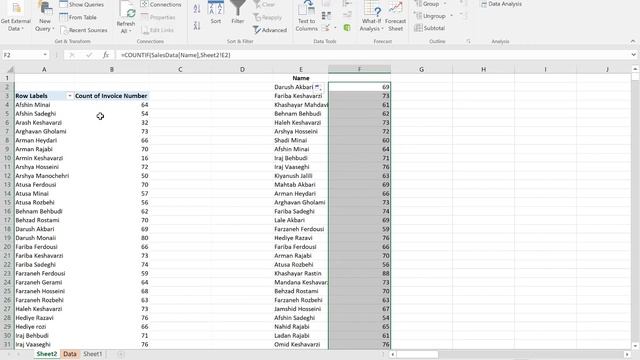Click vertical scrollbar up arrow
640x360 pixels.
(635, 69)
